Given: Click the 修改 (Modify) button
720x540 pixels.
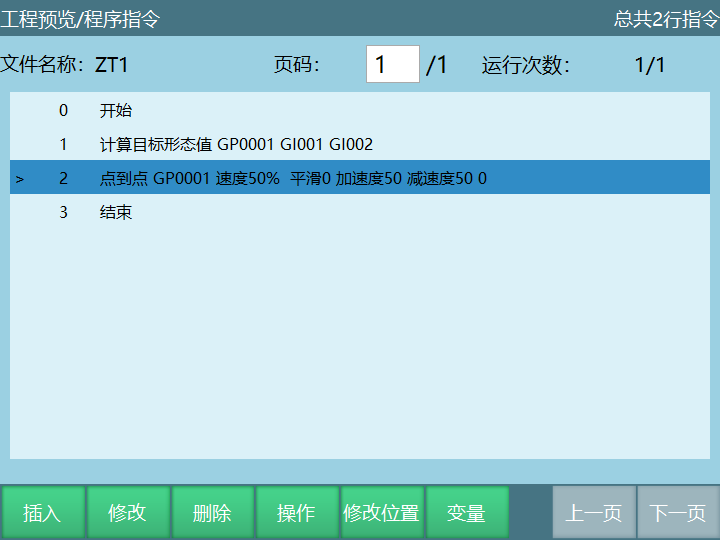Looking at the screenshot, I should (127, 513).
